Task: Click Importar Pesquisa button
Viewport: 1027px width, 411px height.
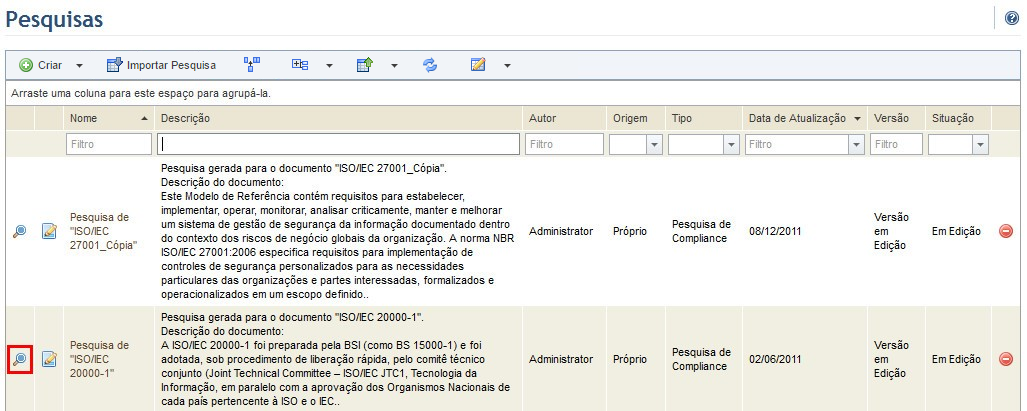Action: 161,65
